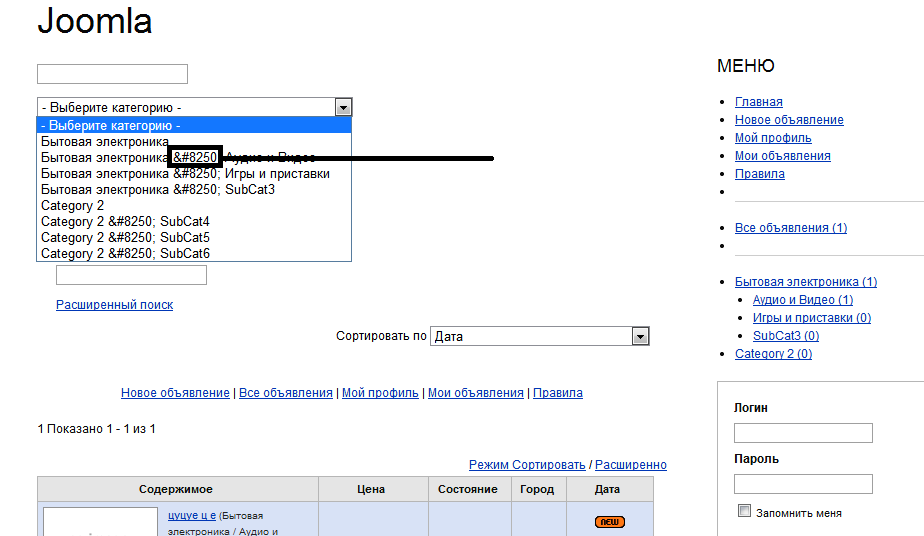
Task: Click the 'Показано 1 - 1 из 1' text
Action: pyautogui.click(x=101, y=429)
